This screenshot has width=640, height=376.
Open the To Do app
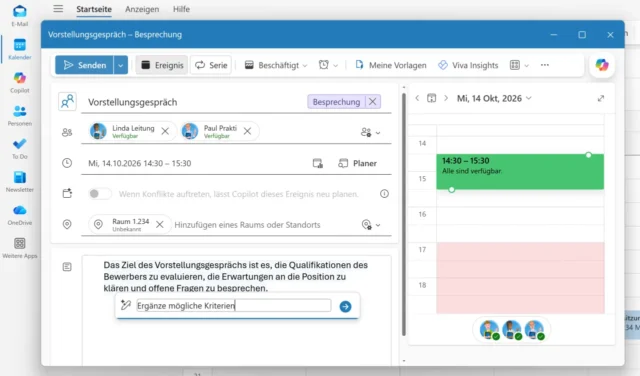(20, 148)
